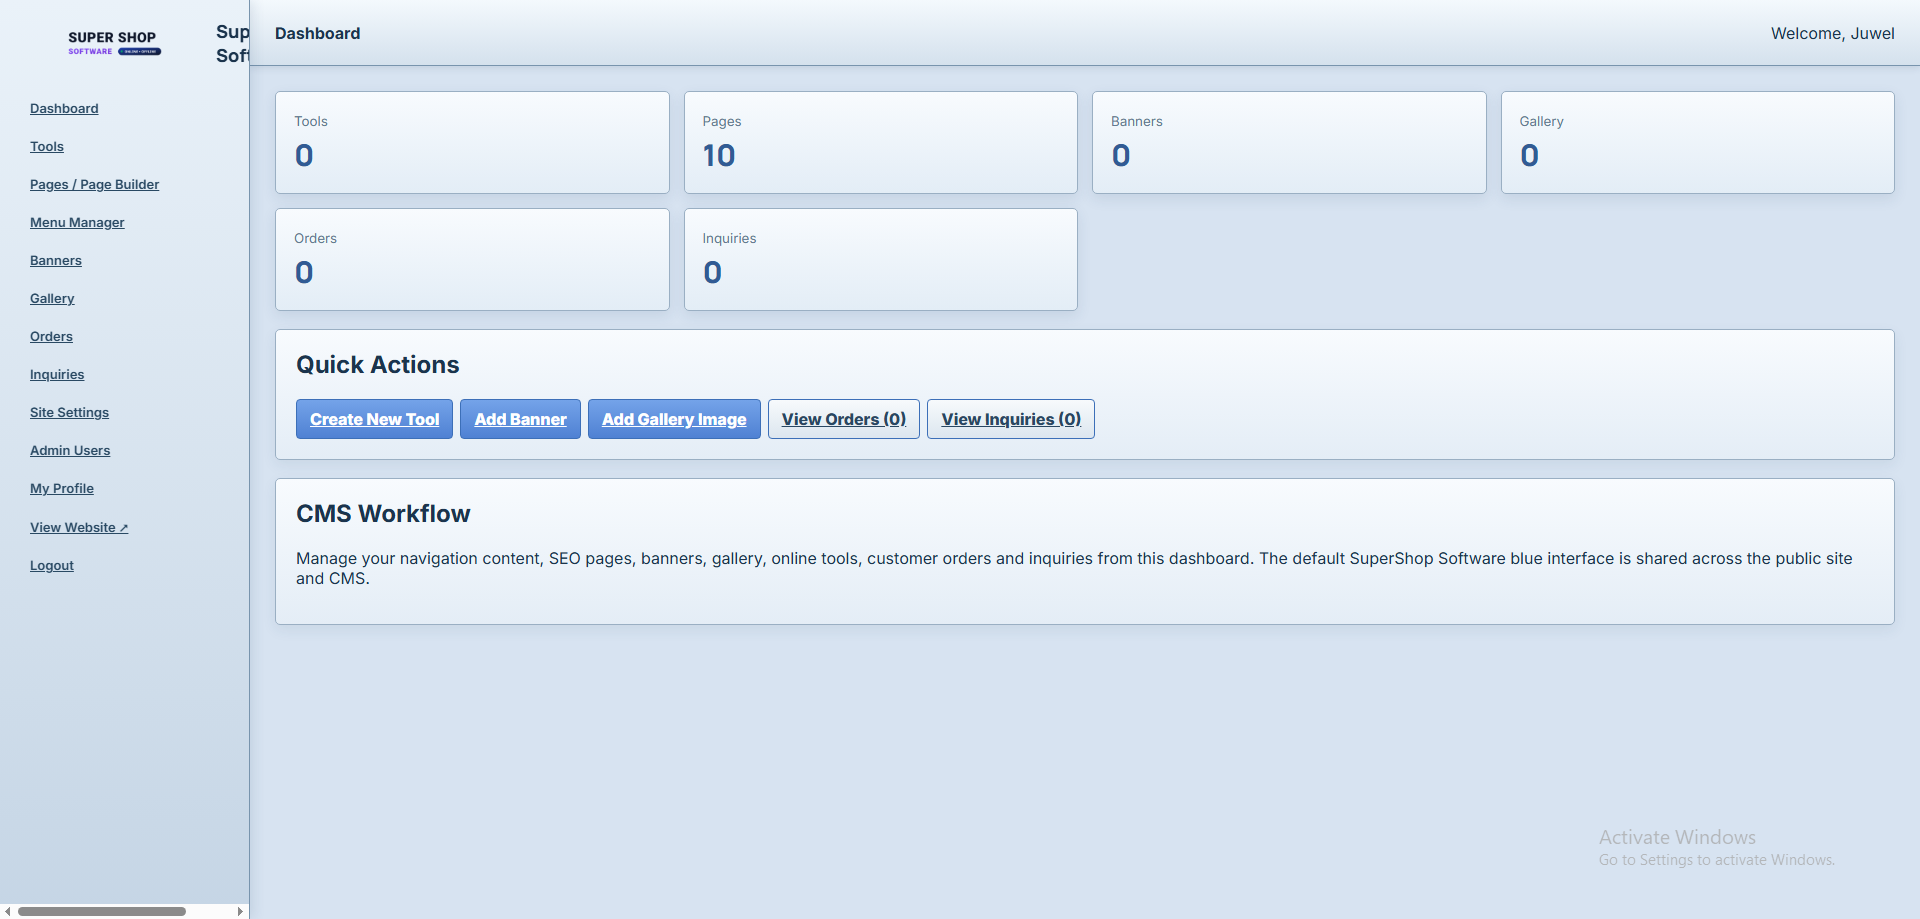Open Site Settings
This screenshot has height=919, width=1920.
point(69,412)
